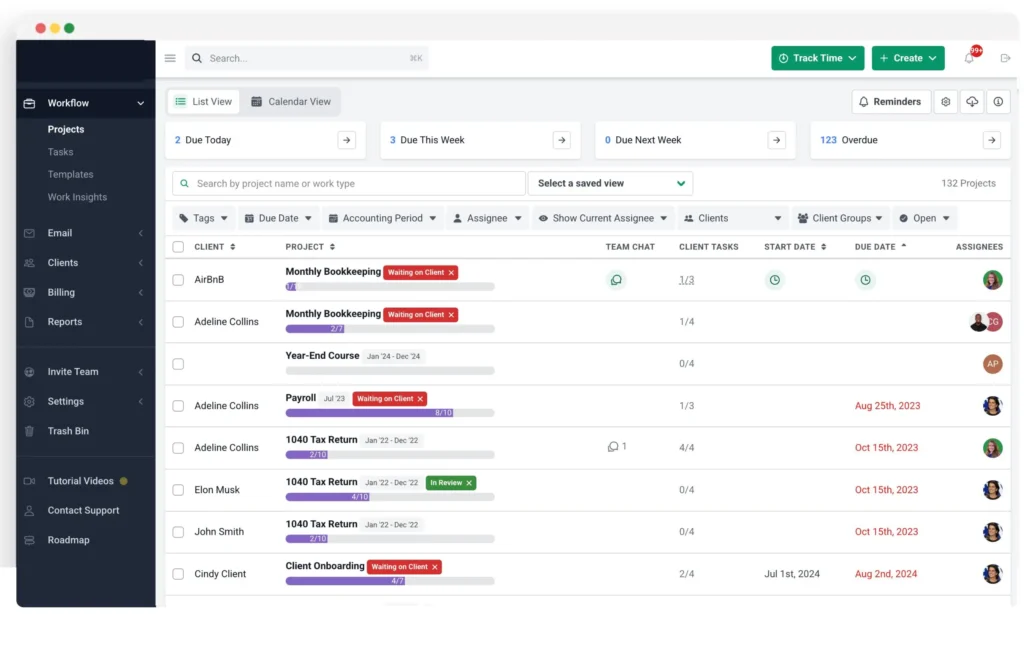Screen dimensions: 1024x672
Task: Click the Client Onboarding 4/7 progress bar
Action: 390,581
